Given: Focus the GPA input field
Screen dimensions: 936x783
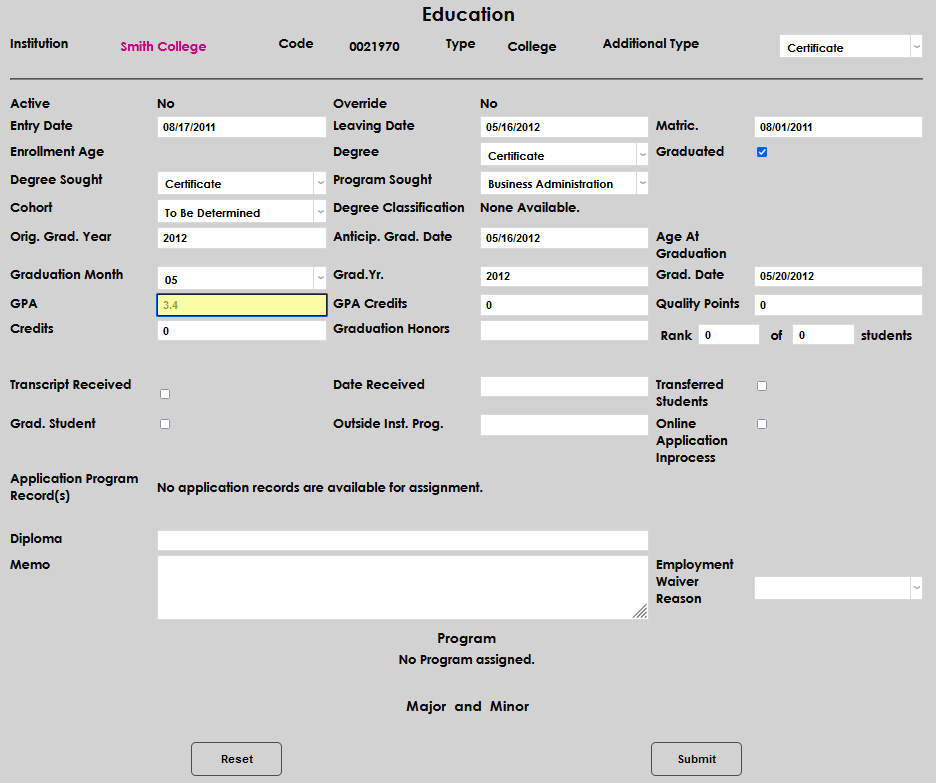Looking at the screenshot, I should pos(241,305).
